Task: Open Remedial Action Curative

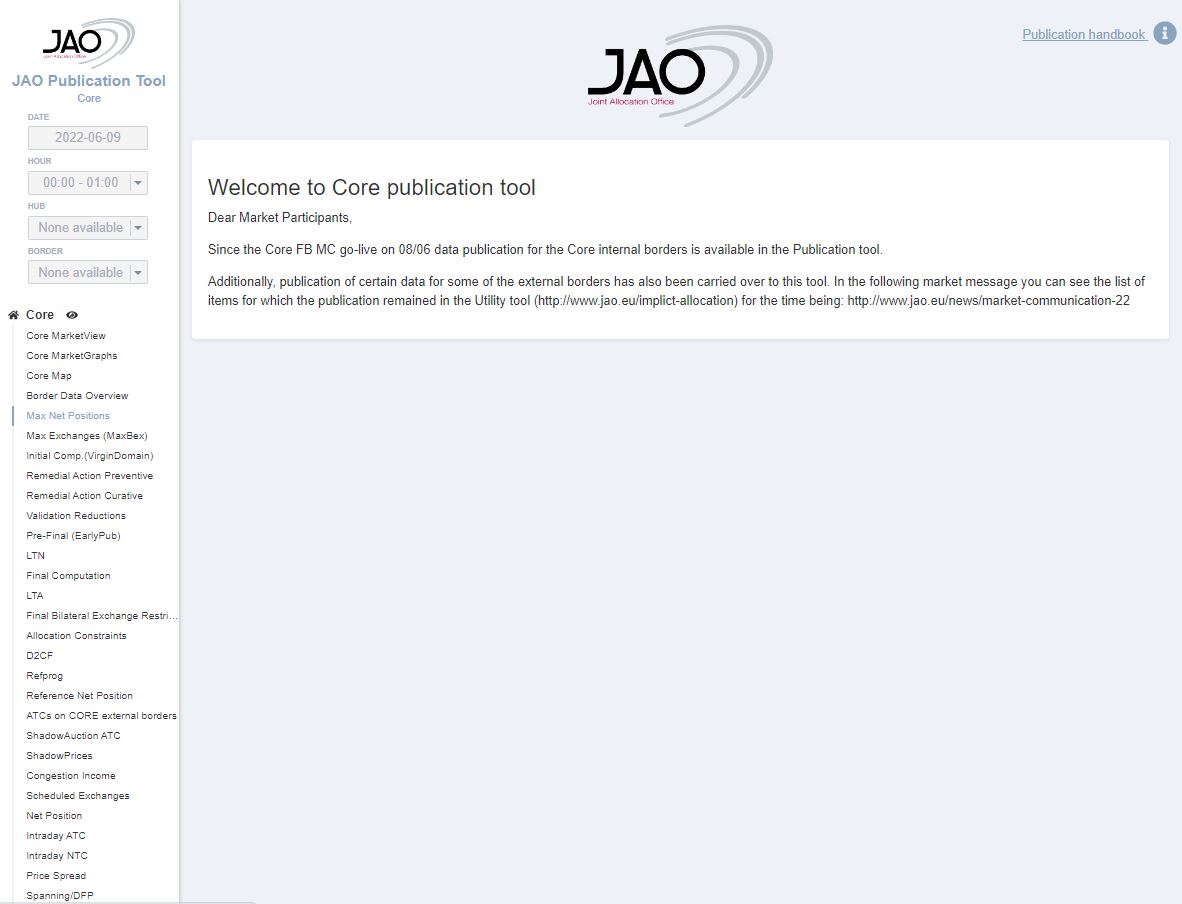Action: pos(84,495)
